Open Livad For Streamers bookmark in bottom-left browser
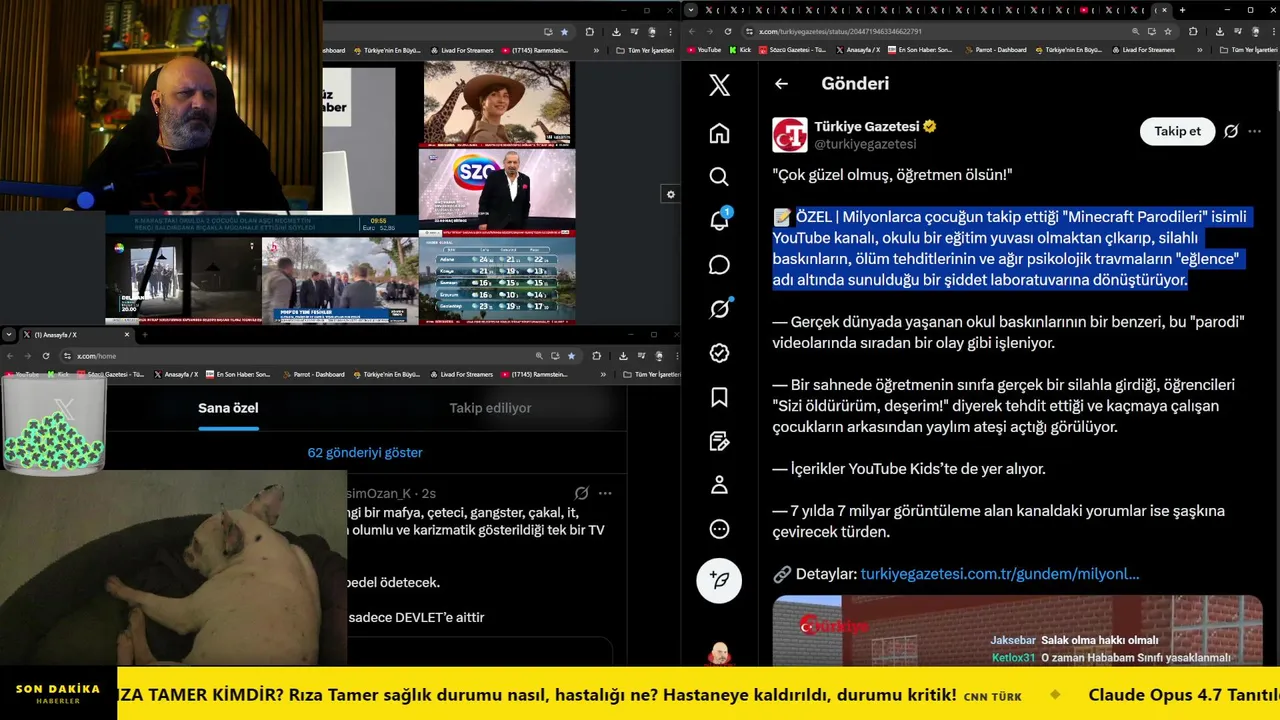The image size is (1280, 720). coord(462,374)
